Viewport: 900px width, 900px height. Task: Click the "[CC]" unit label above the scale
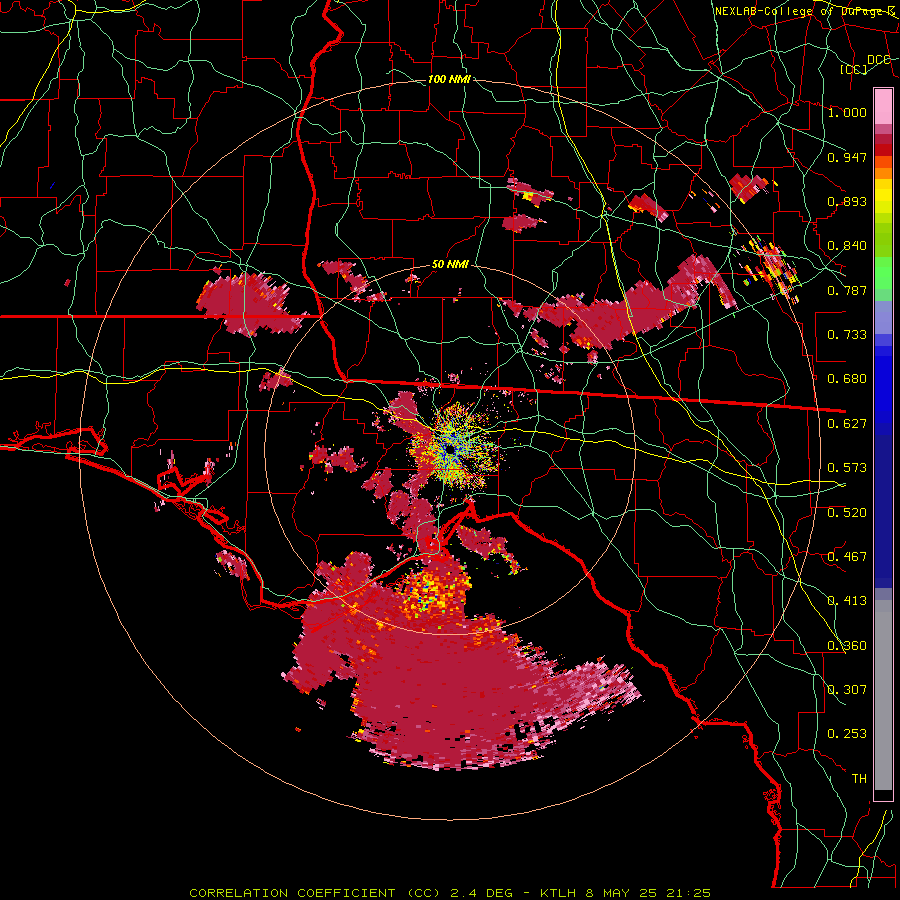854,69
